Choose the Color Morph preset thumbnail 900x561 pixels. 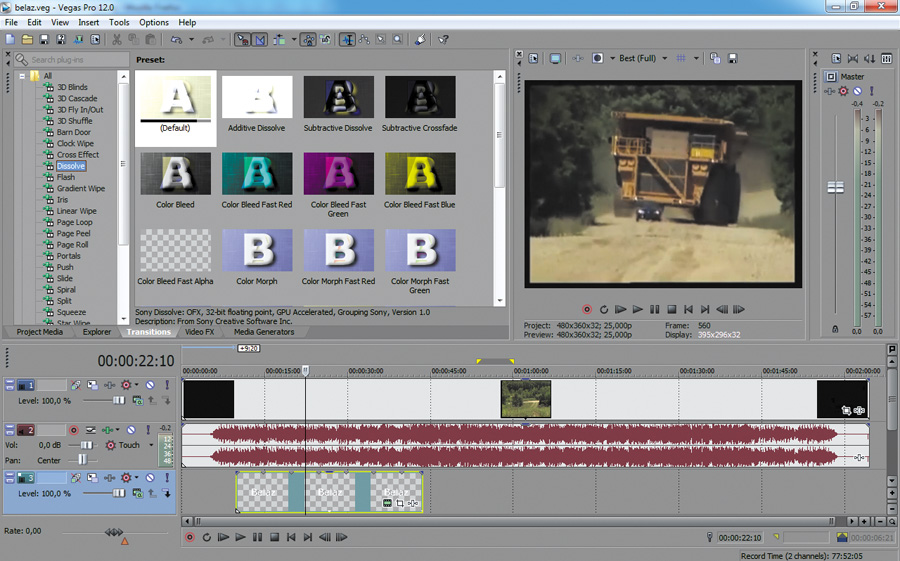(257, 250)
